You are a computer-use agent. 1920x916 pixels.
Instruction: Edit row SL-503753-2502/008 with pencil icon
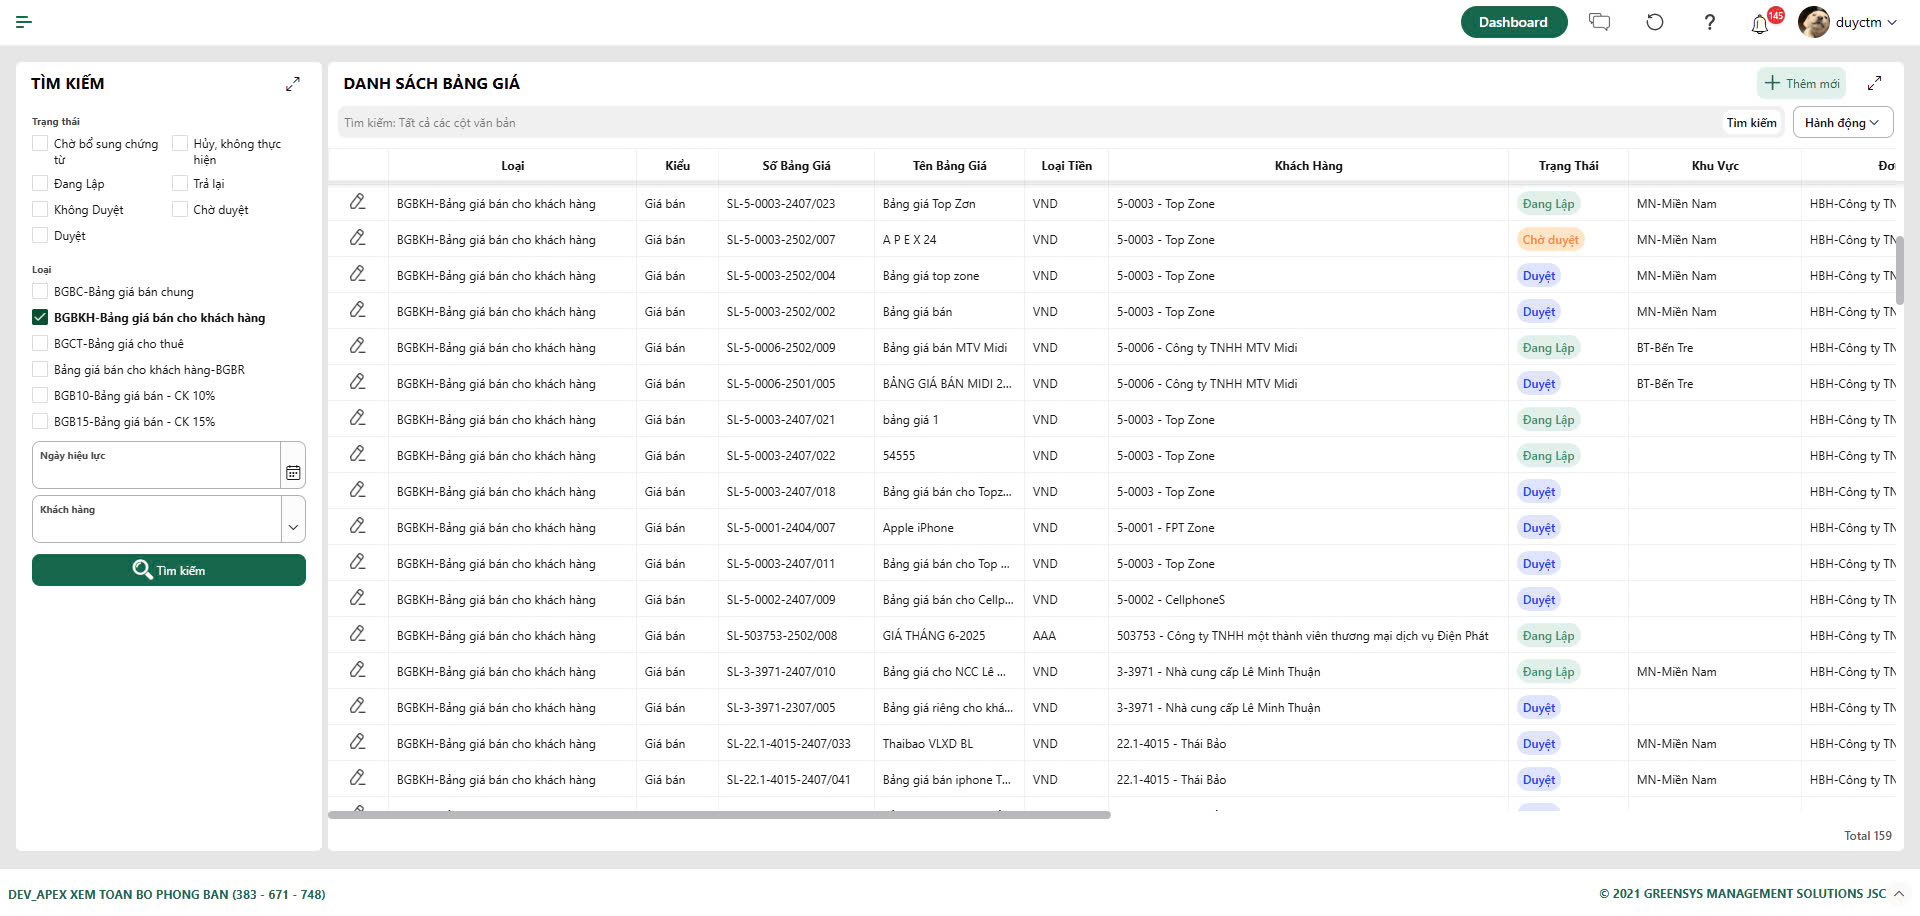coord(357,634)
